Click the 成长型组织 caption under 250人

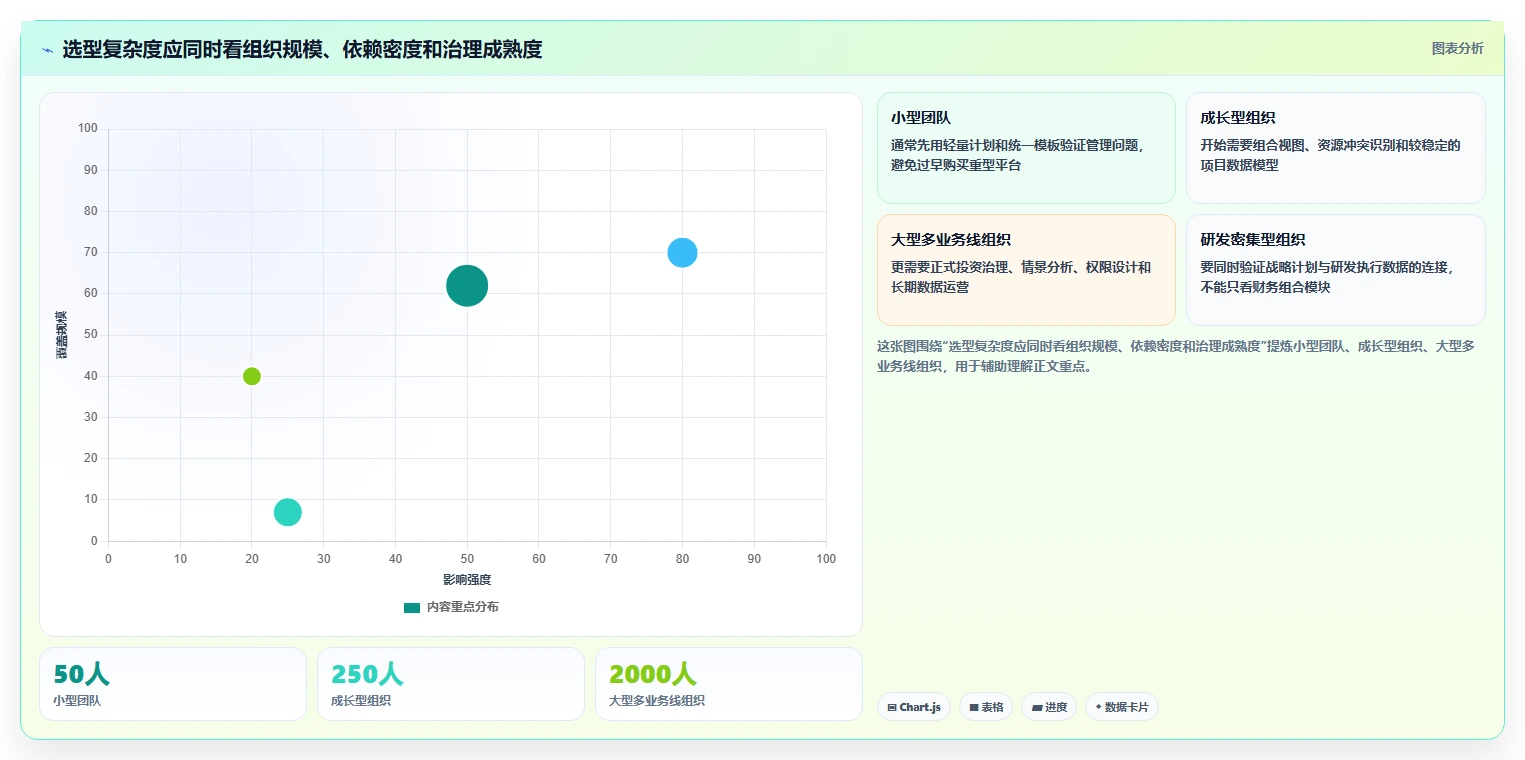tap(361, 701)
